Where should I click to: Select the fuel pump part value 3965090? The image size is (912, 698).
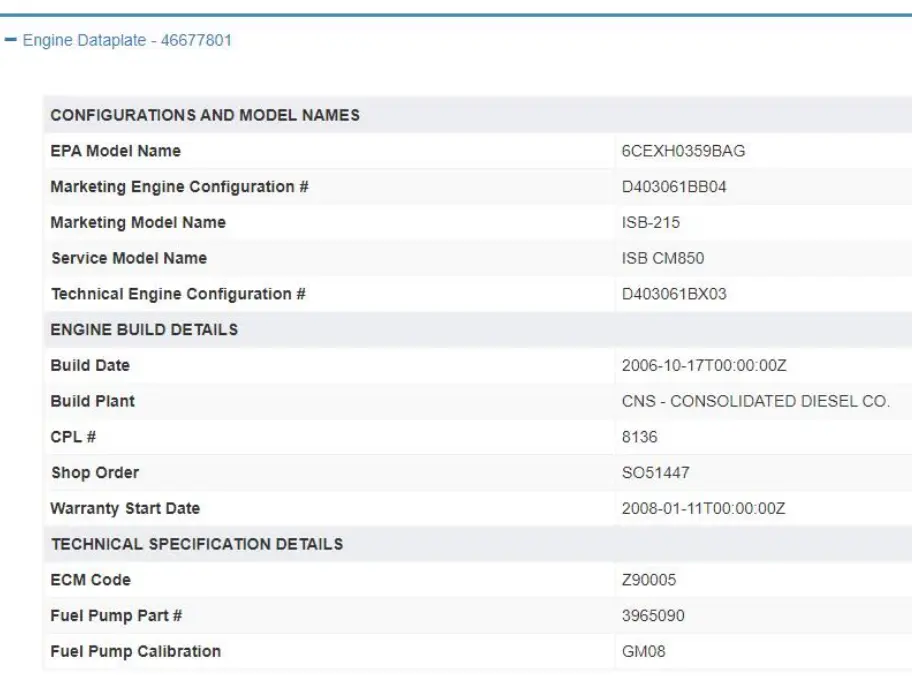click(653, 615)
